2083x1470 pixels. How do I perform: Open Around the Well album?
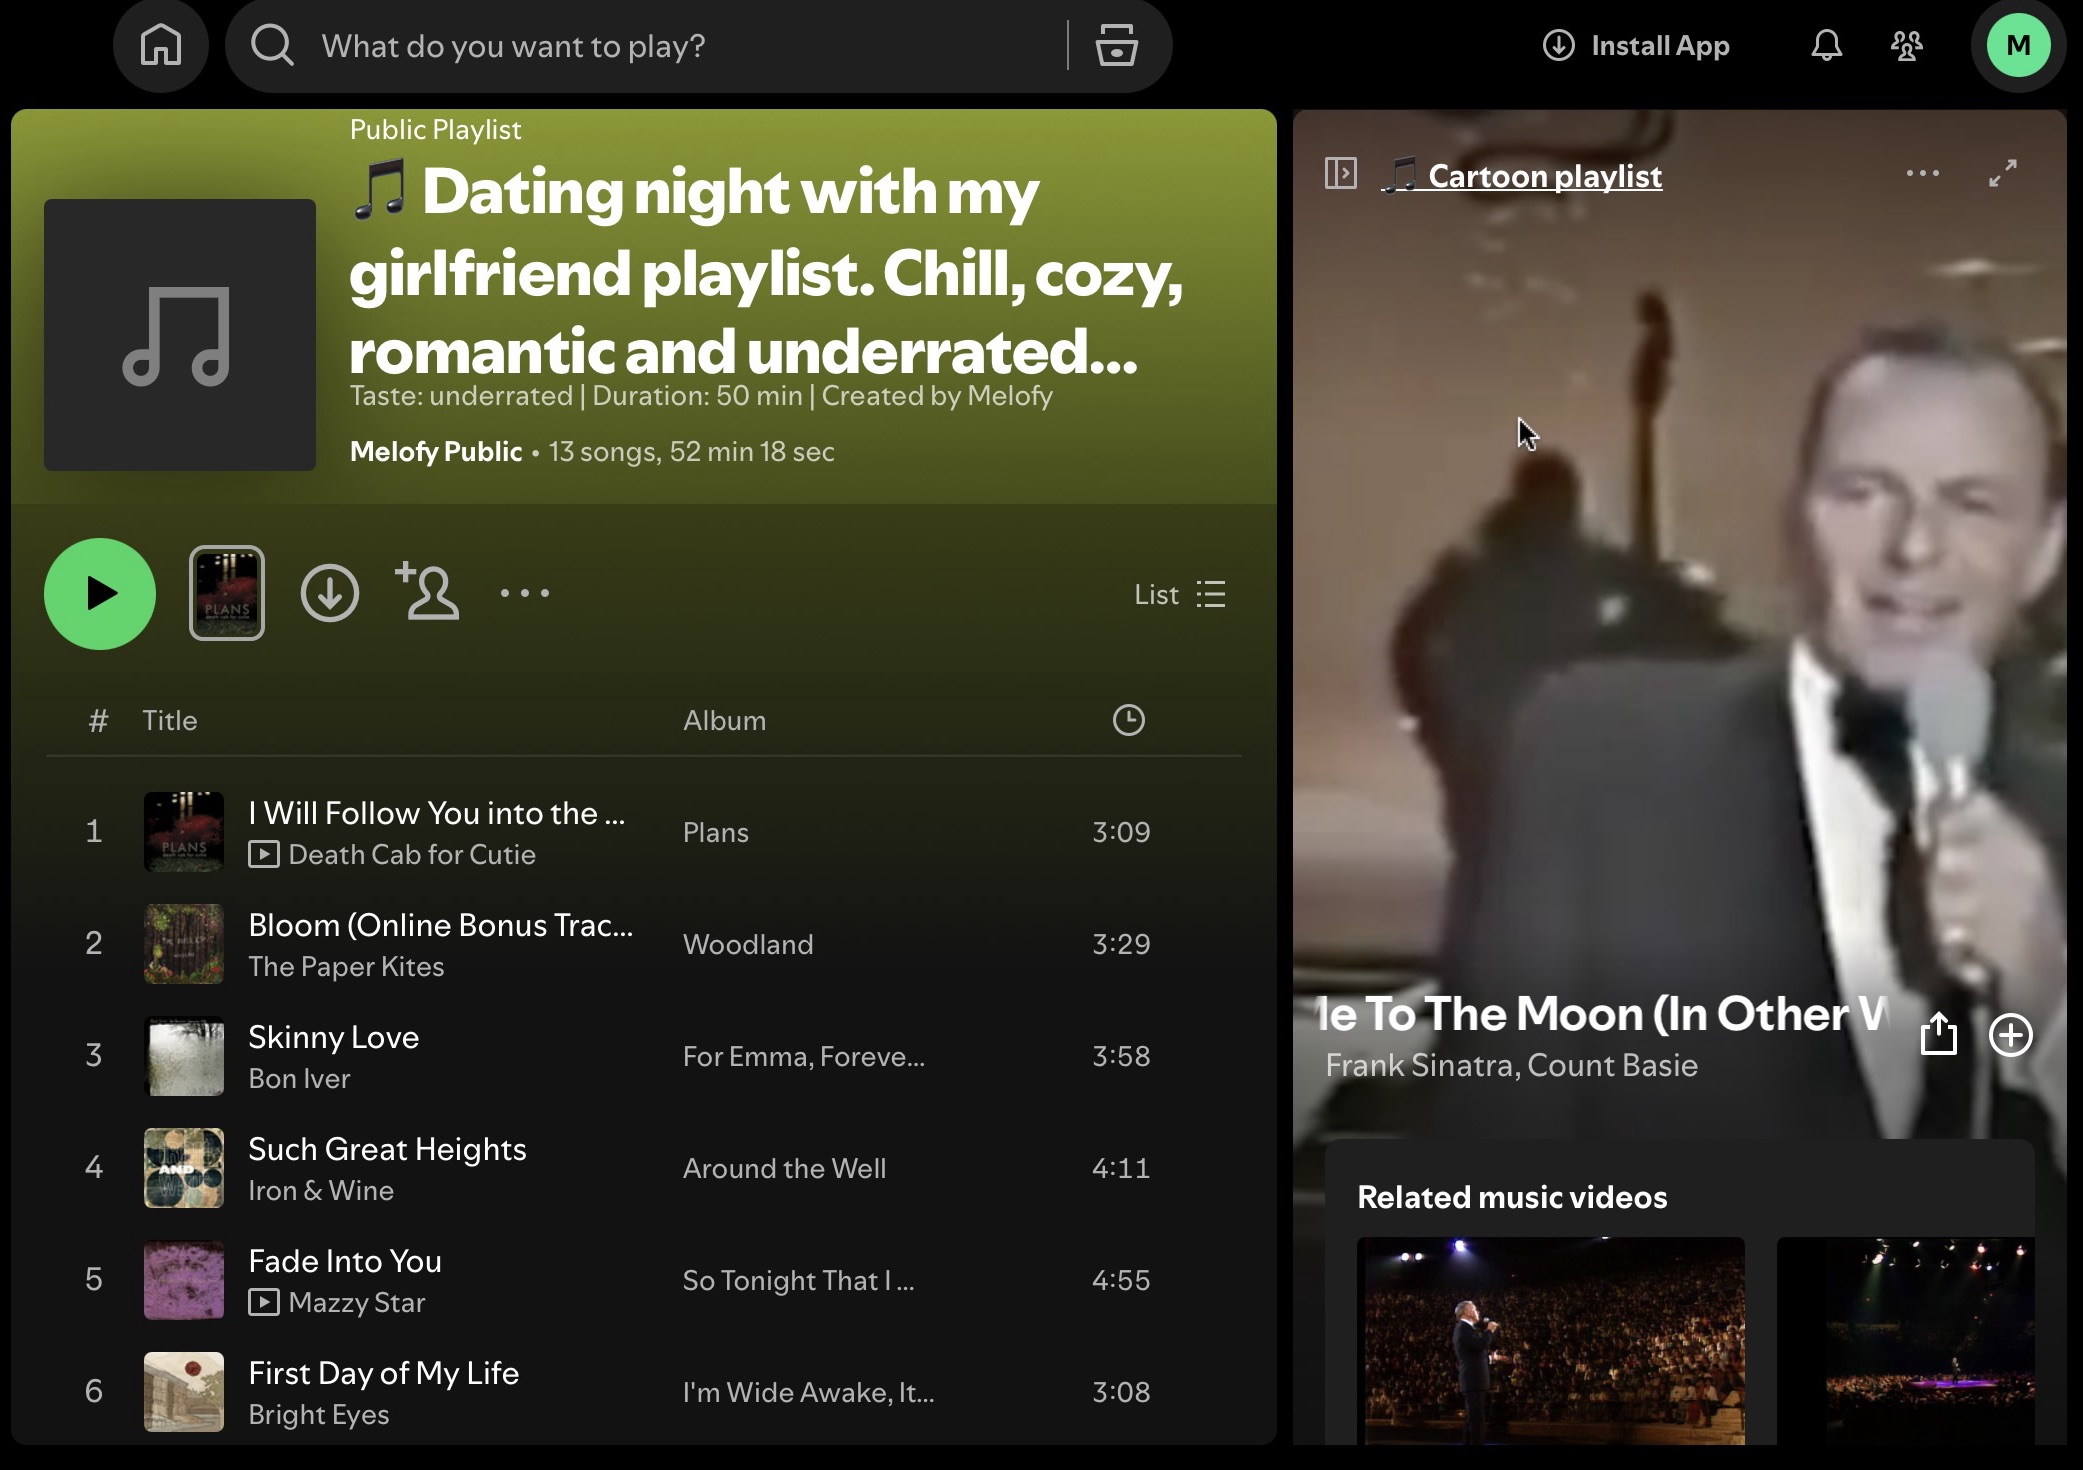coord(785,1168)
